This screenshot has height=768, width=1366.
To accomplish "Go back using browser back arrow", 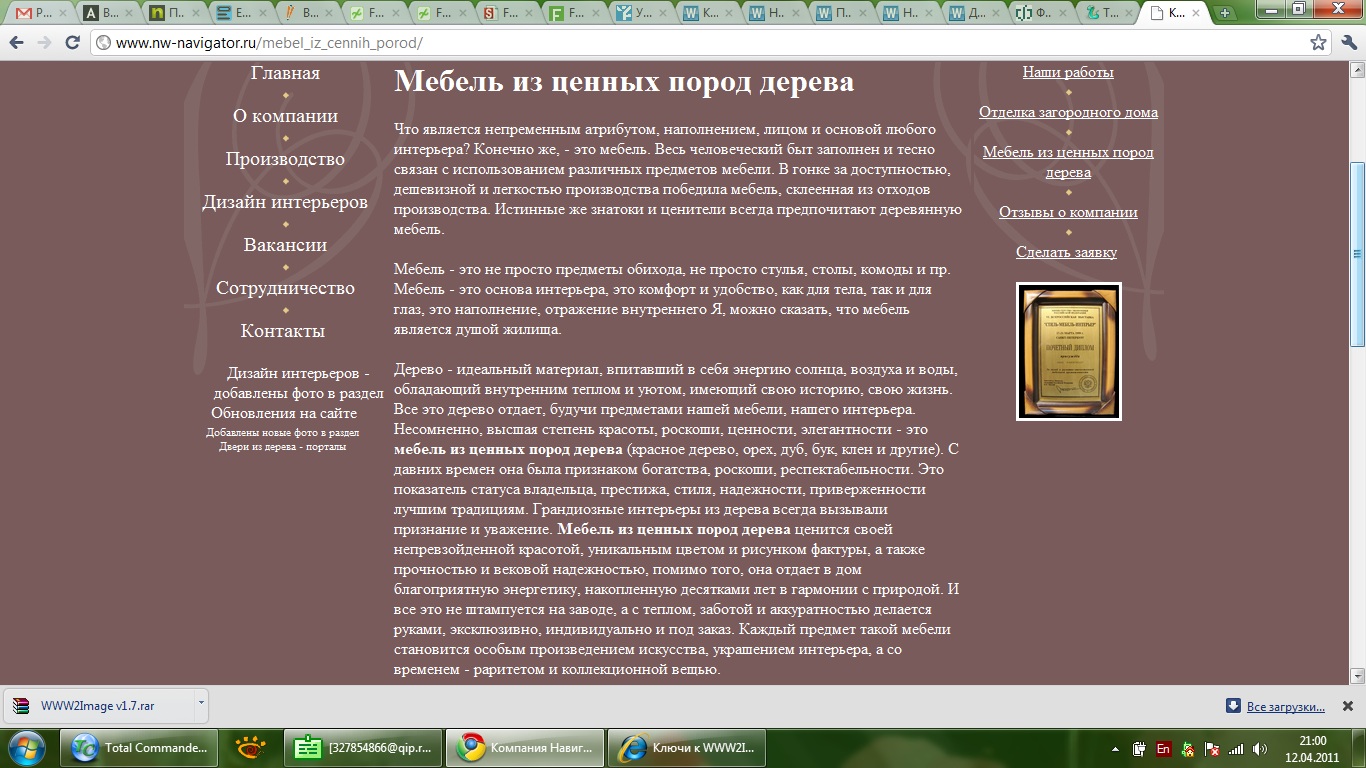I will (x=16, y=43).
